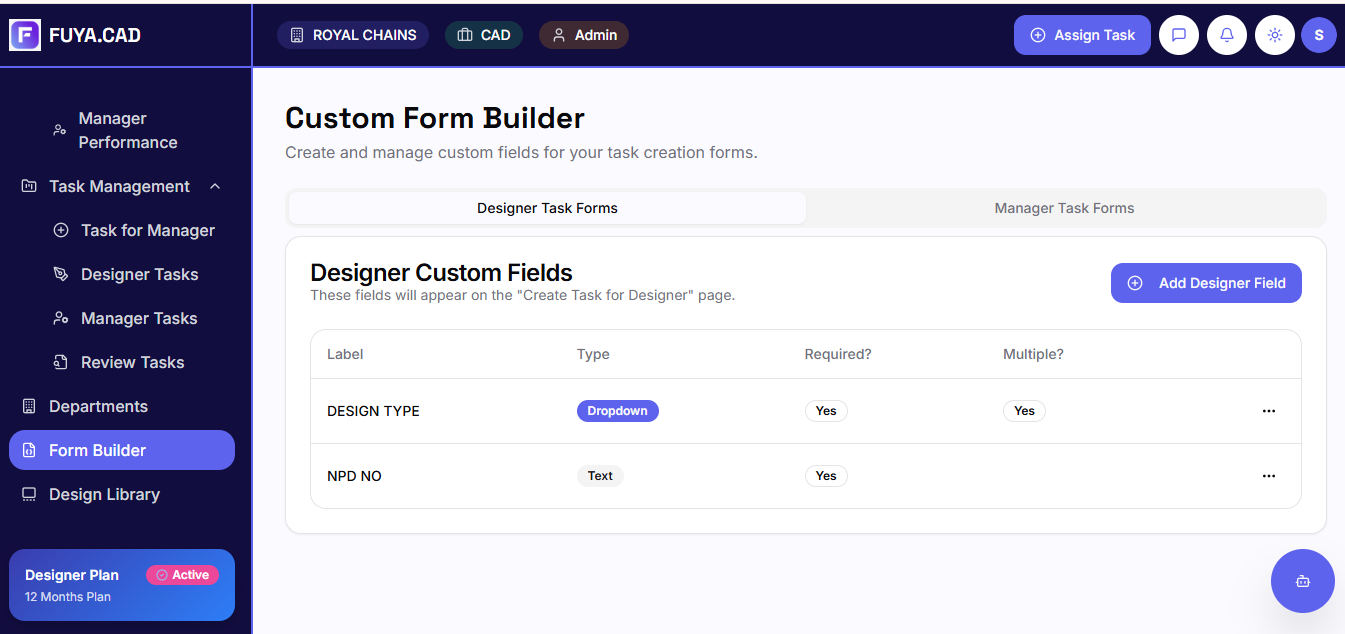The width and height of the screenshot is (1345, 634).
Task: Toggle the light/dark theme sun icon
Action: coord(1274,35)
